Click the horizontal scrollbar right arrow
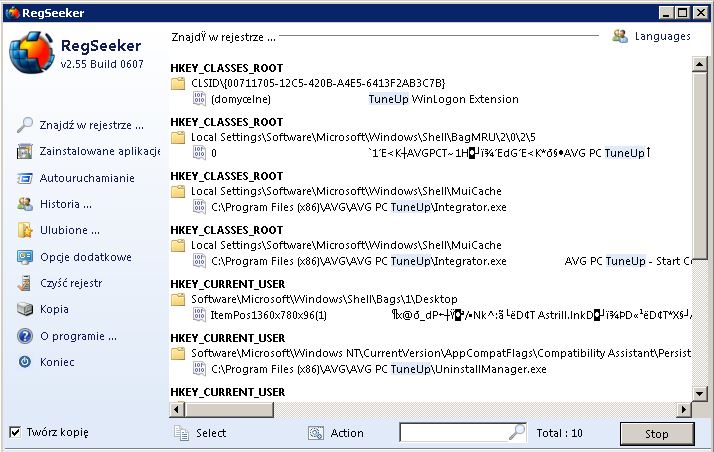Viewport: 714px width, 452px height. pyautogui.click(x=683, y=410)
